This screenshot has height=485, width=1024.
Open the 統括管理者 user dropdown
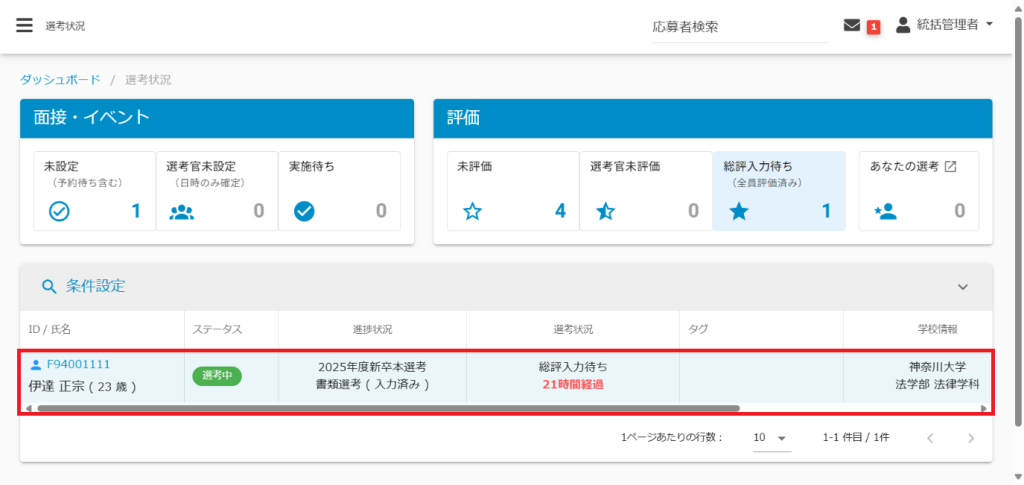tap(944, 25)
